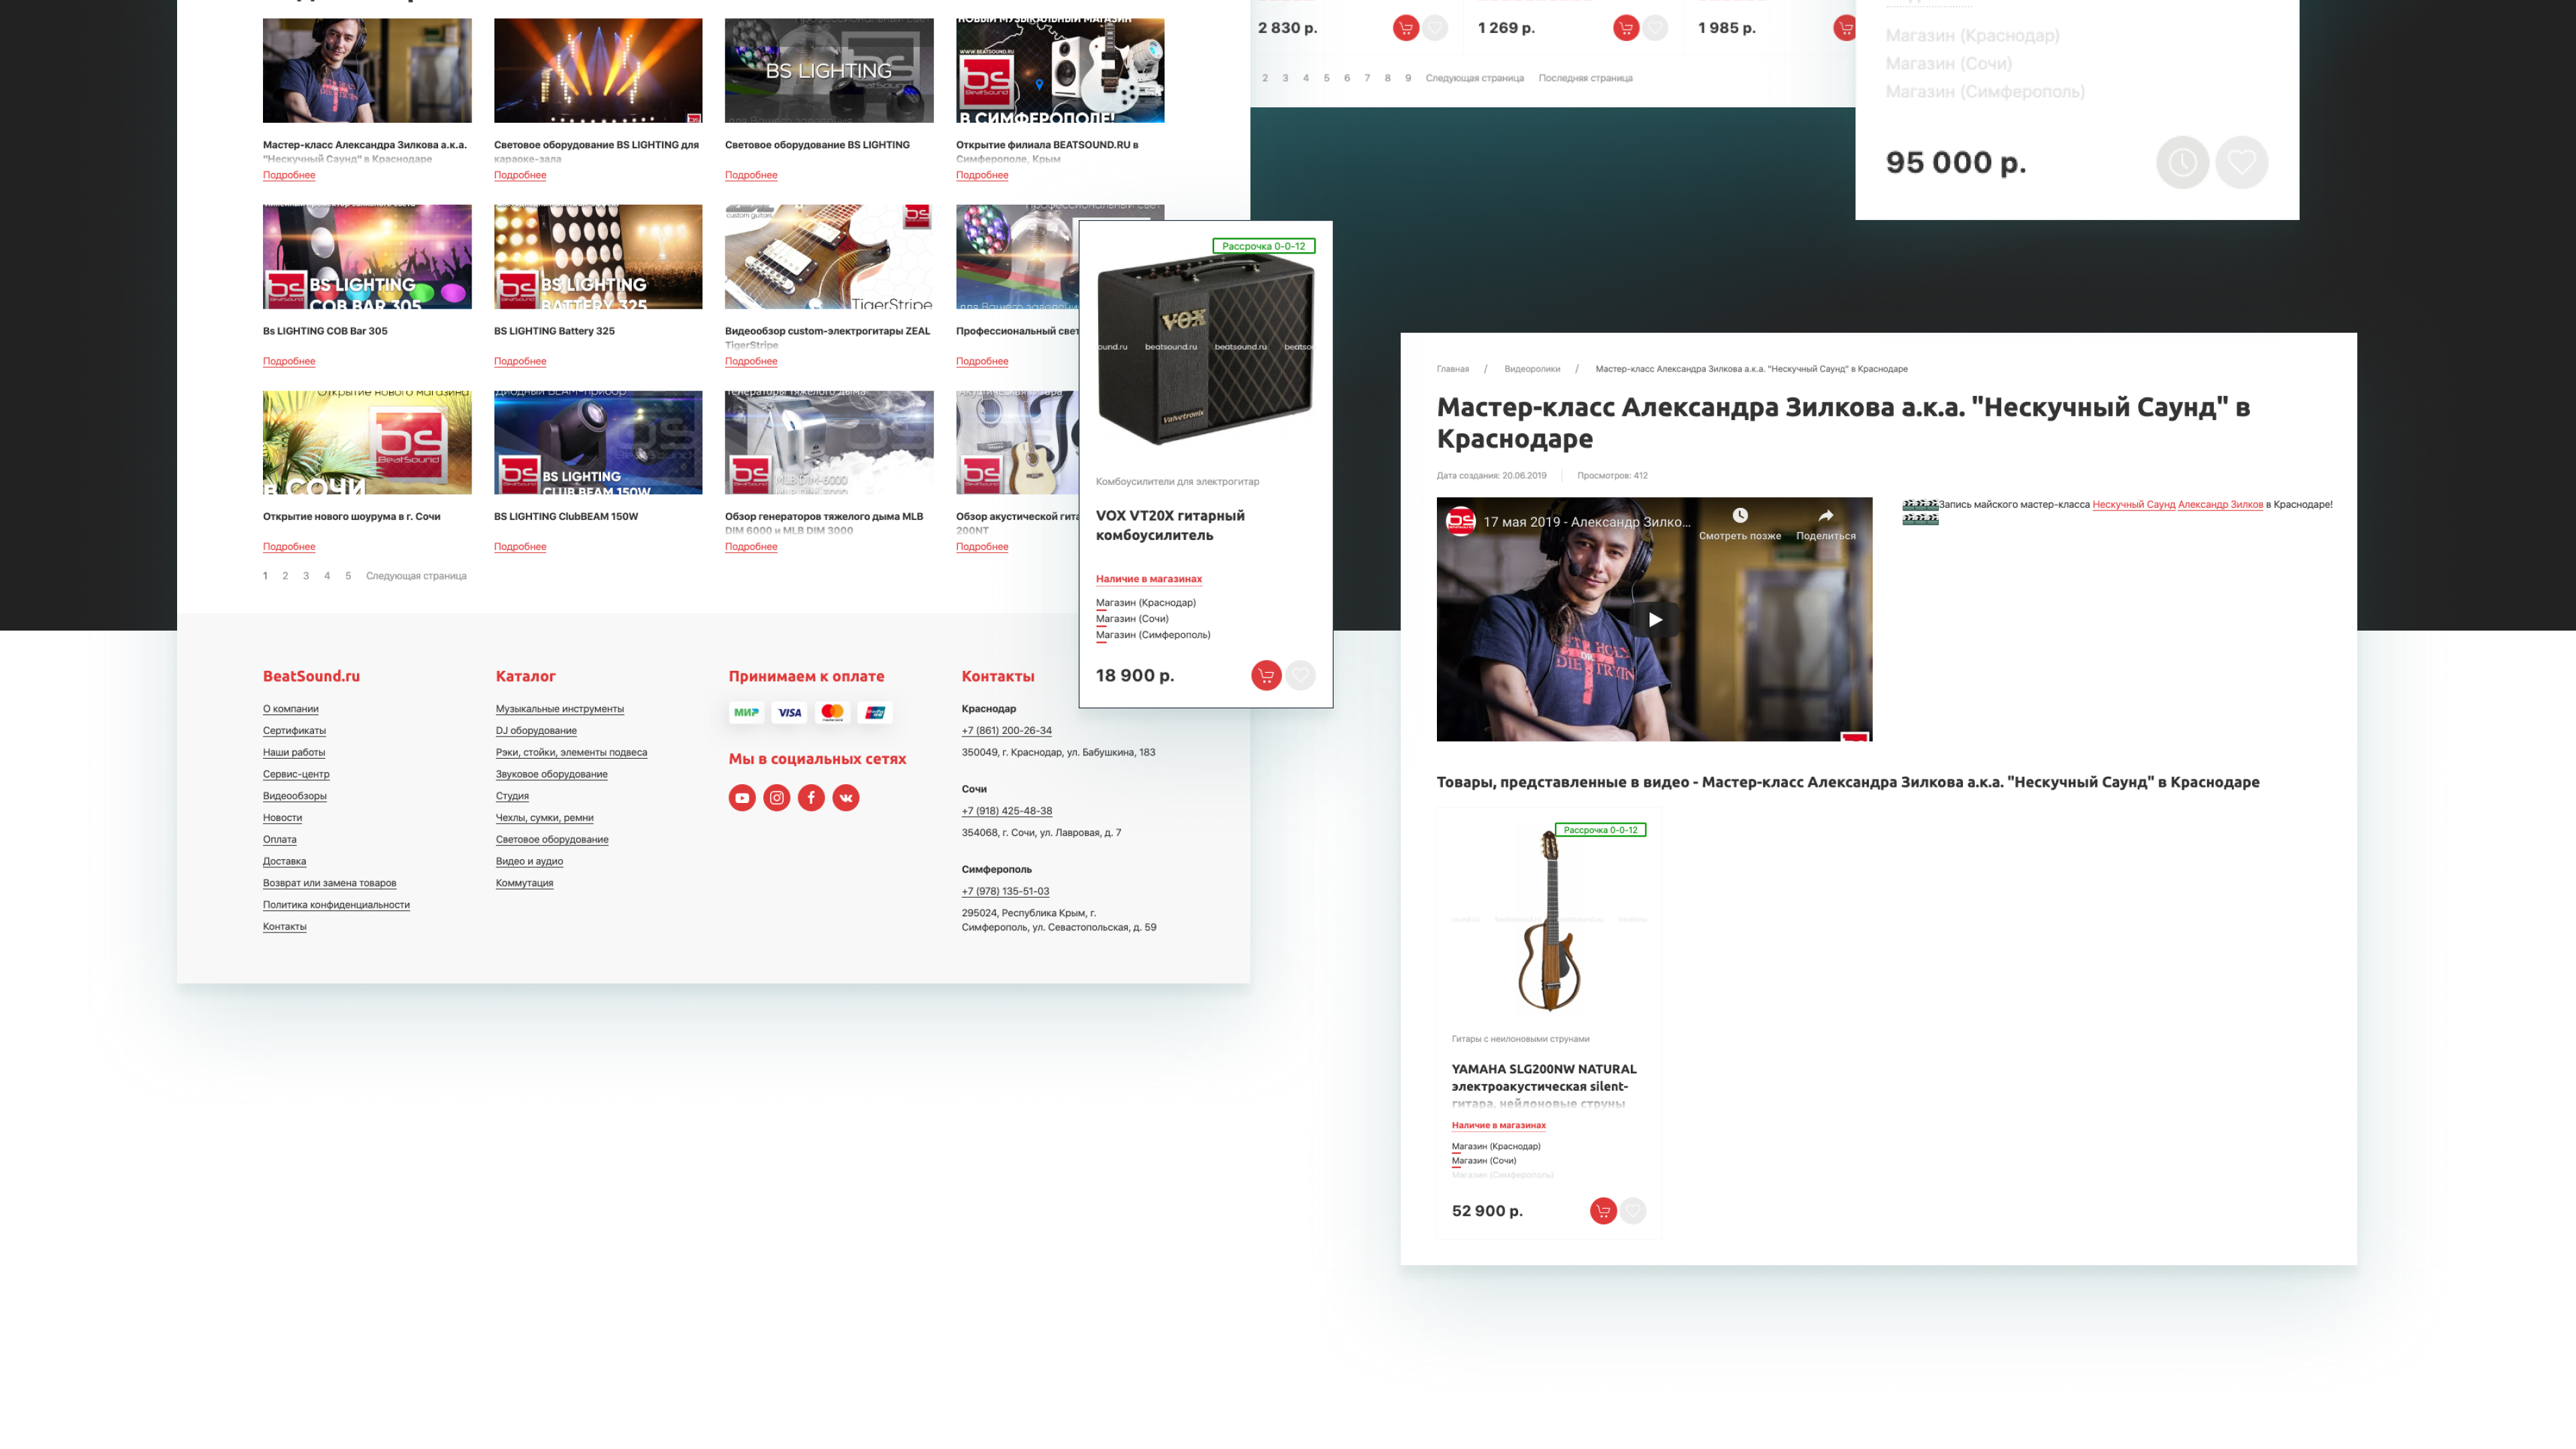2576x1449 pixels.
Task: Open Подробнее under BS LIGHTING Battery 325
Action: click(x=520, y=361)
